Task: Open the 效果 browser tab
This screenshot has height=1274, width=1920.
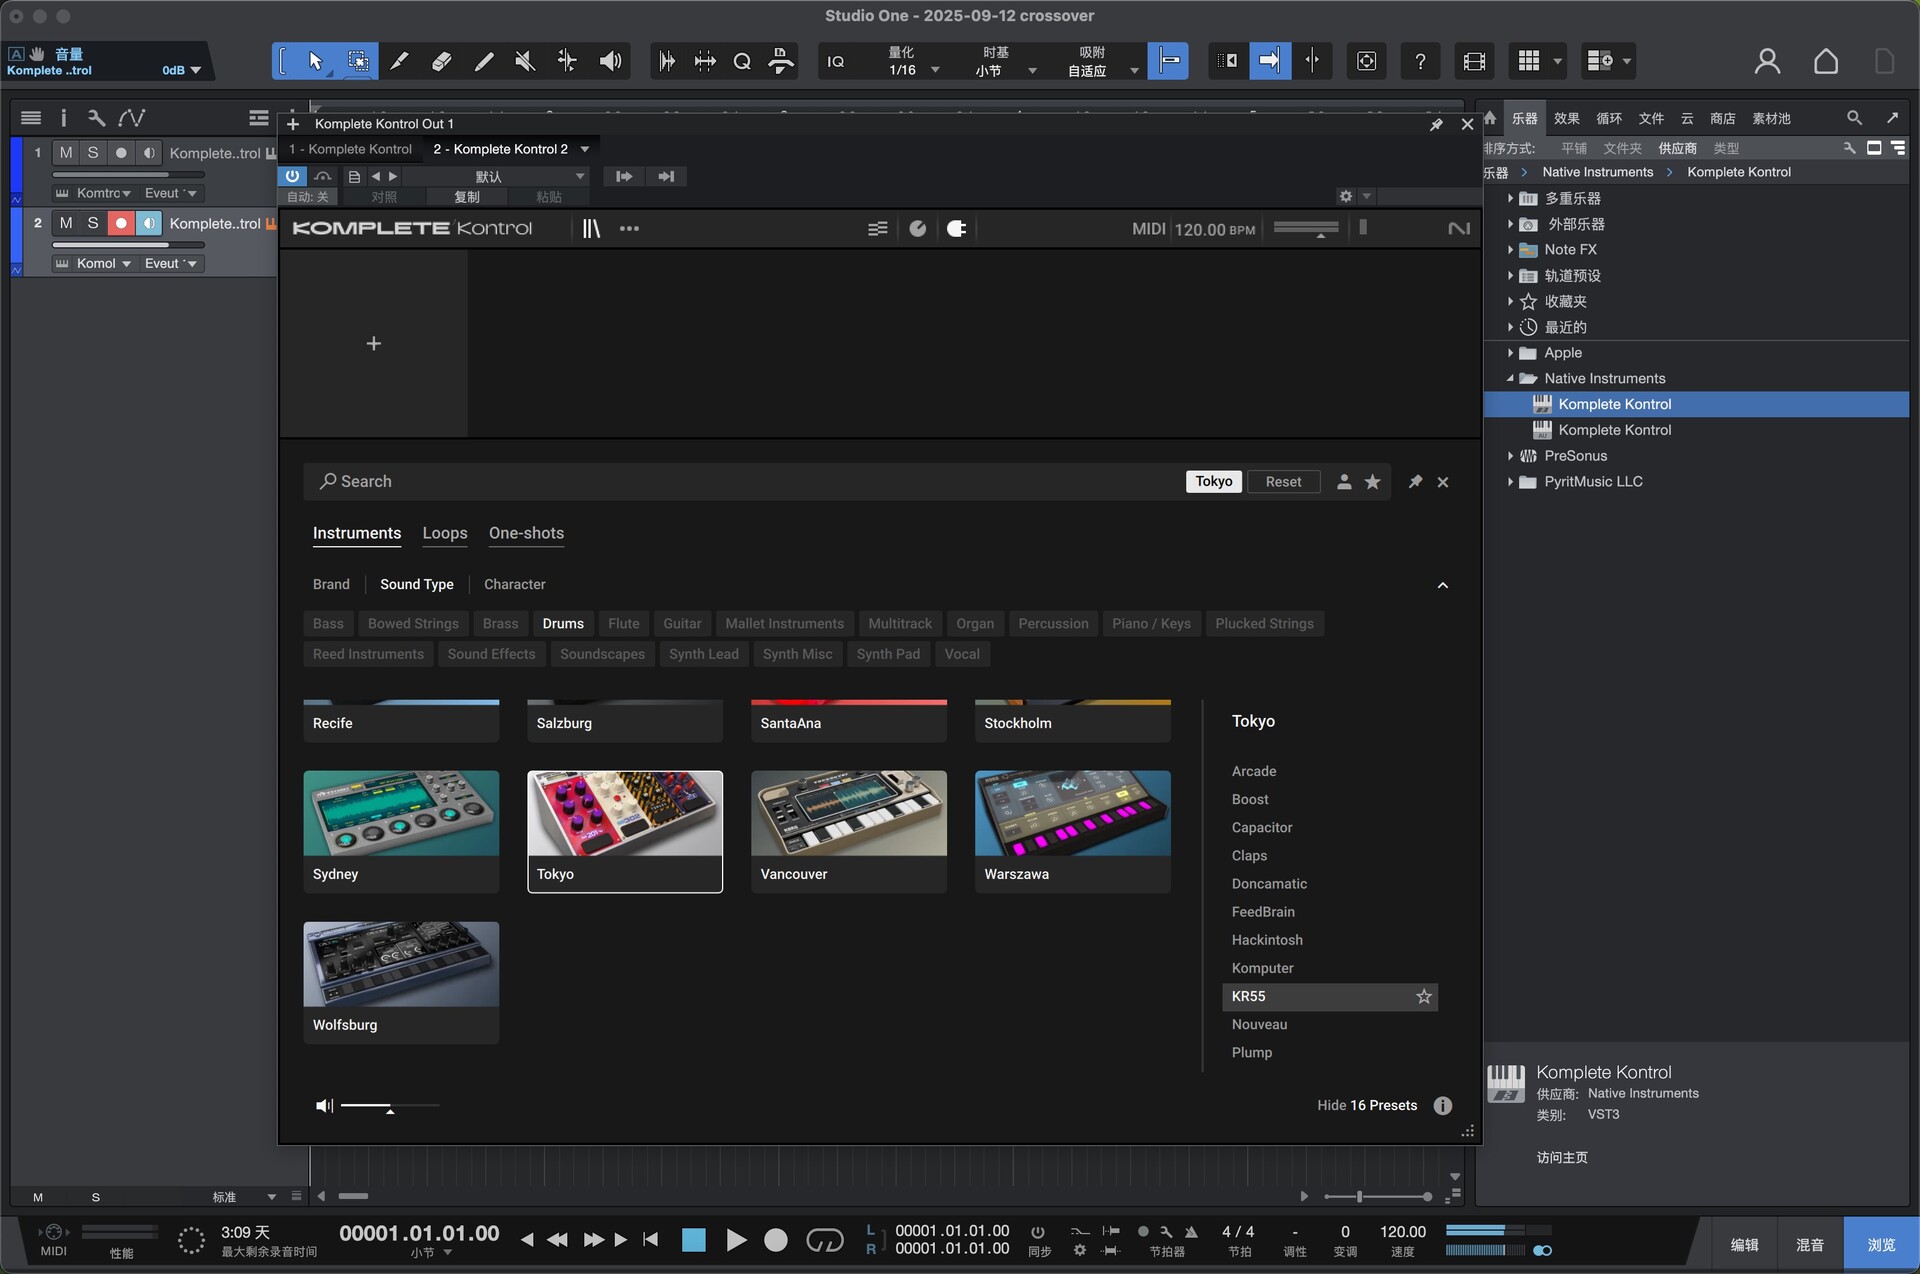Action: click(1566, 118)
